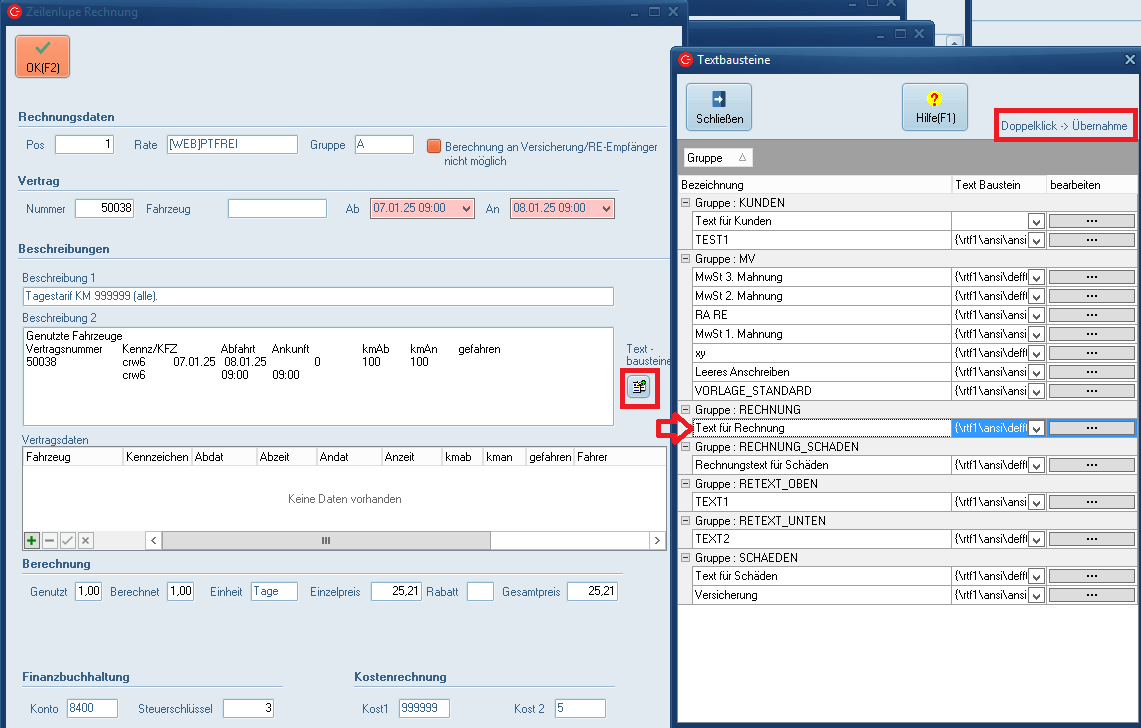Click the OK(F2) confirm button

(x=42, y=57)
